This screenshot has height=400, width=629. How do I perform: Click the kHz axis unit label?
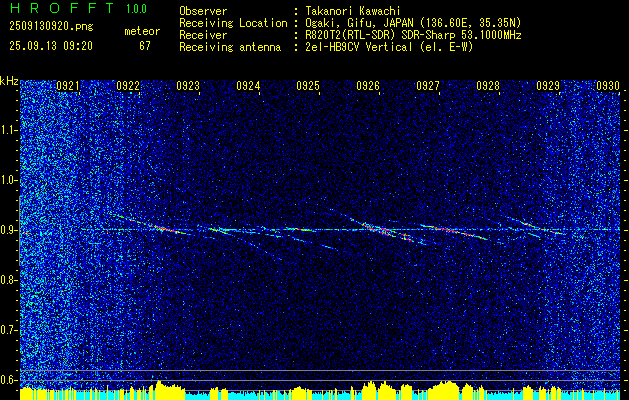point(9,81)
